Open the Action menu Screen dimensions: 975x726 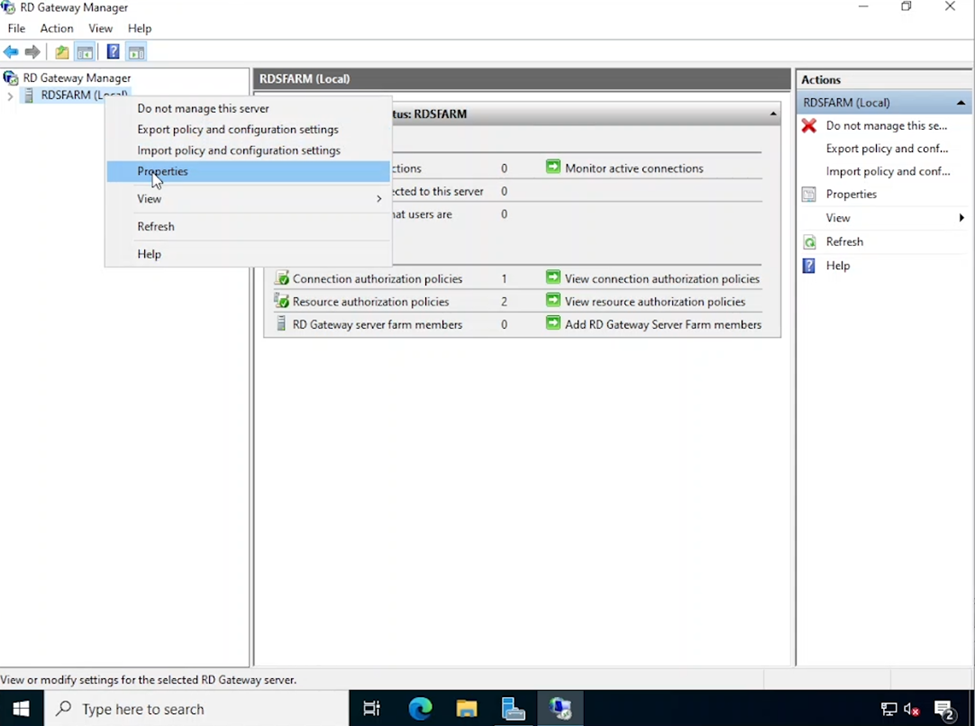[x=57, y=29]
